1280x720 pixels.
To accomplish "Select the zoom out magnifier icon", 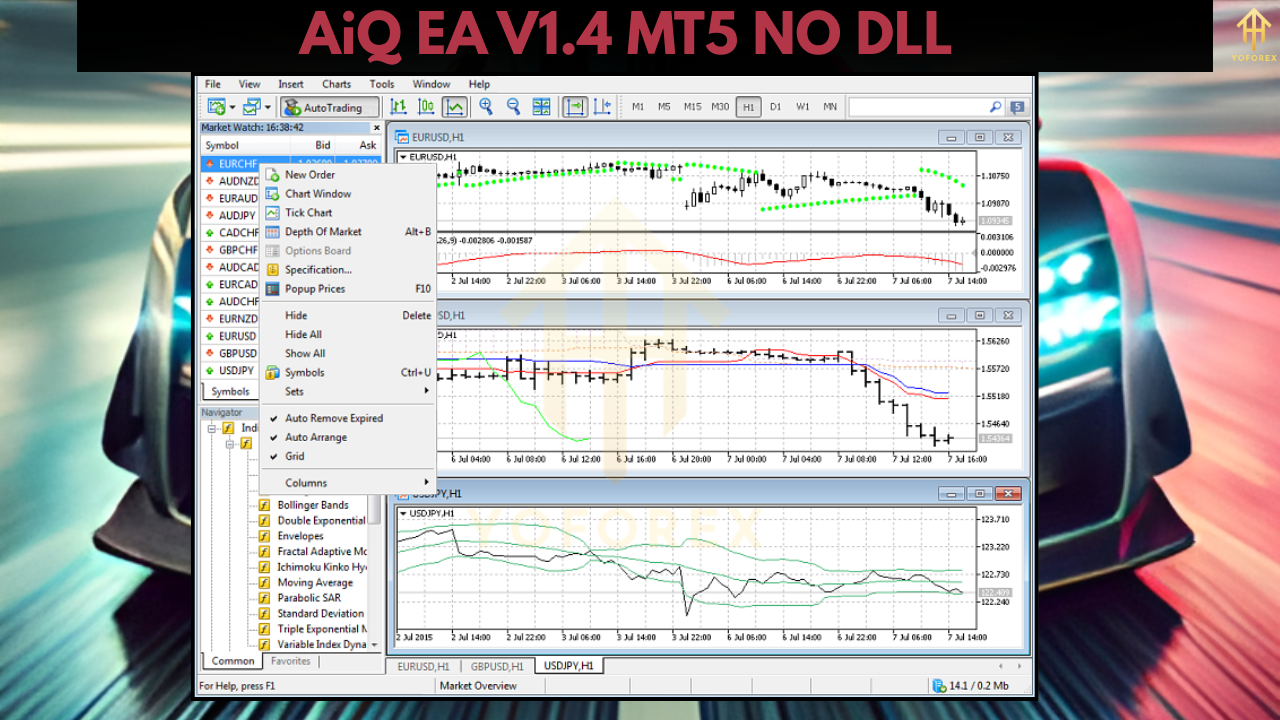I will pos(513,107).
